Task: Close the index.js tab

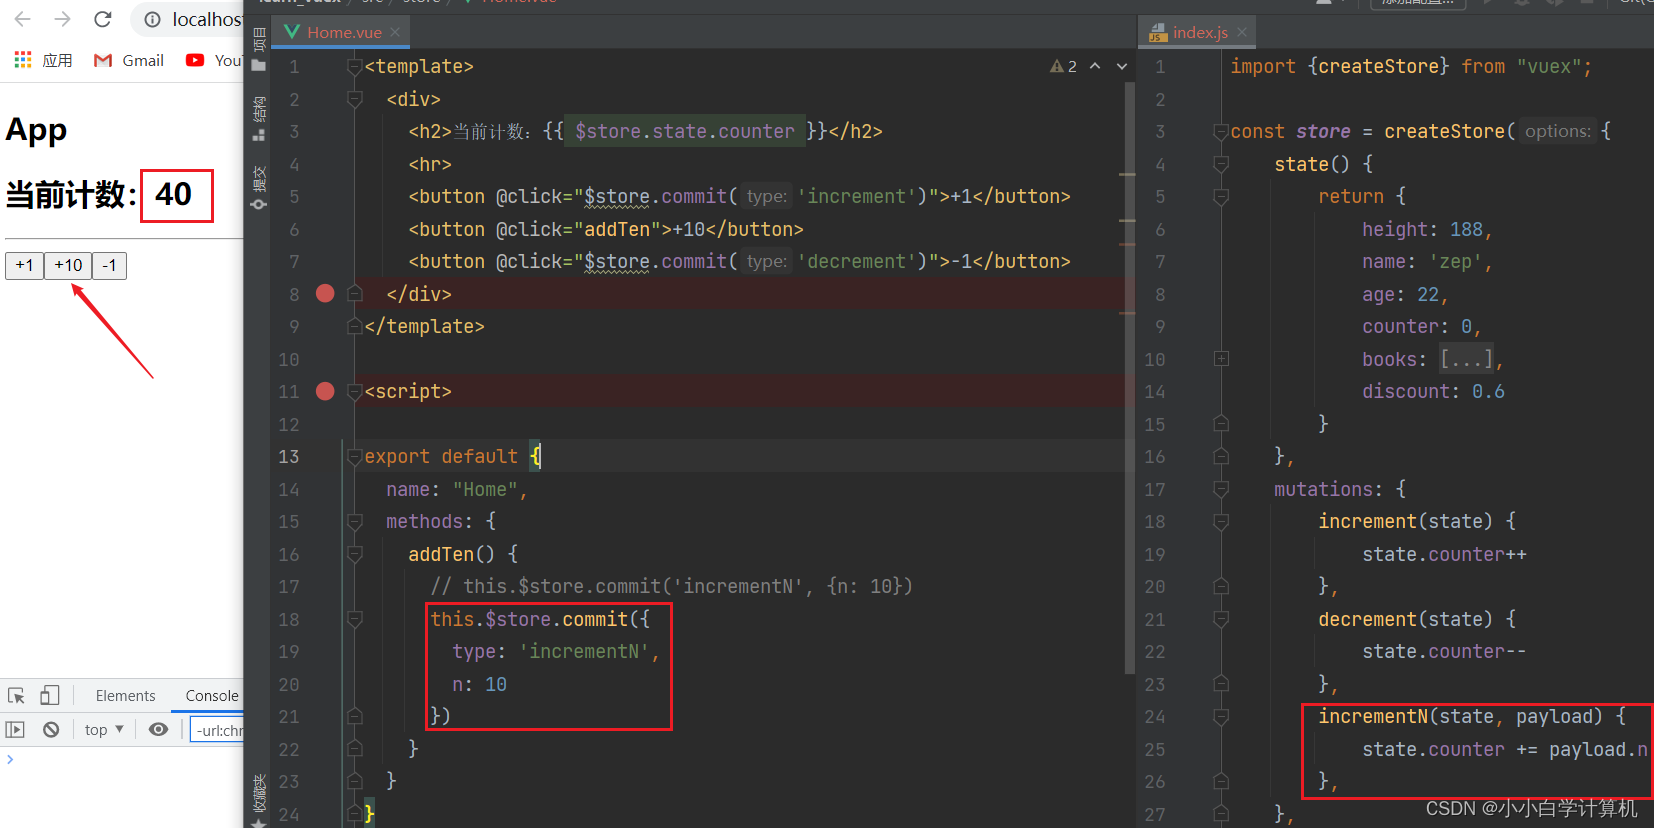Action: pos(1242,32)
